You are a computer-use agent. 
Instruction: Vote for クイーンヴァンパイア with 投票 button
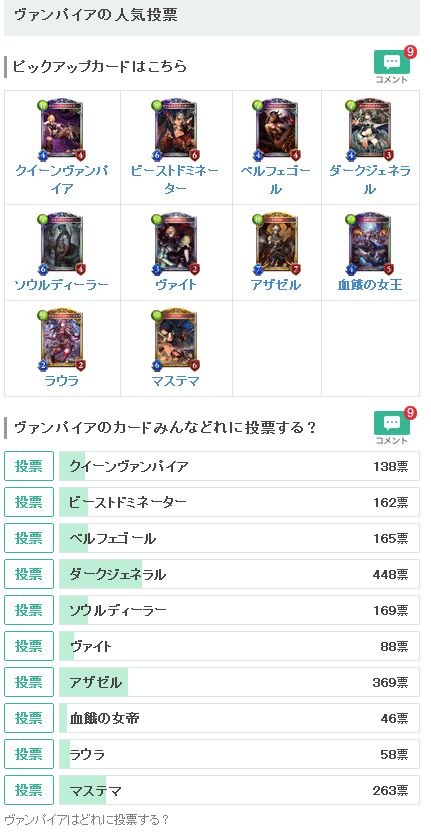pos(29,466)
